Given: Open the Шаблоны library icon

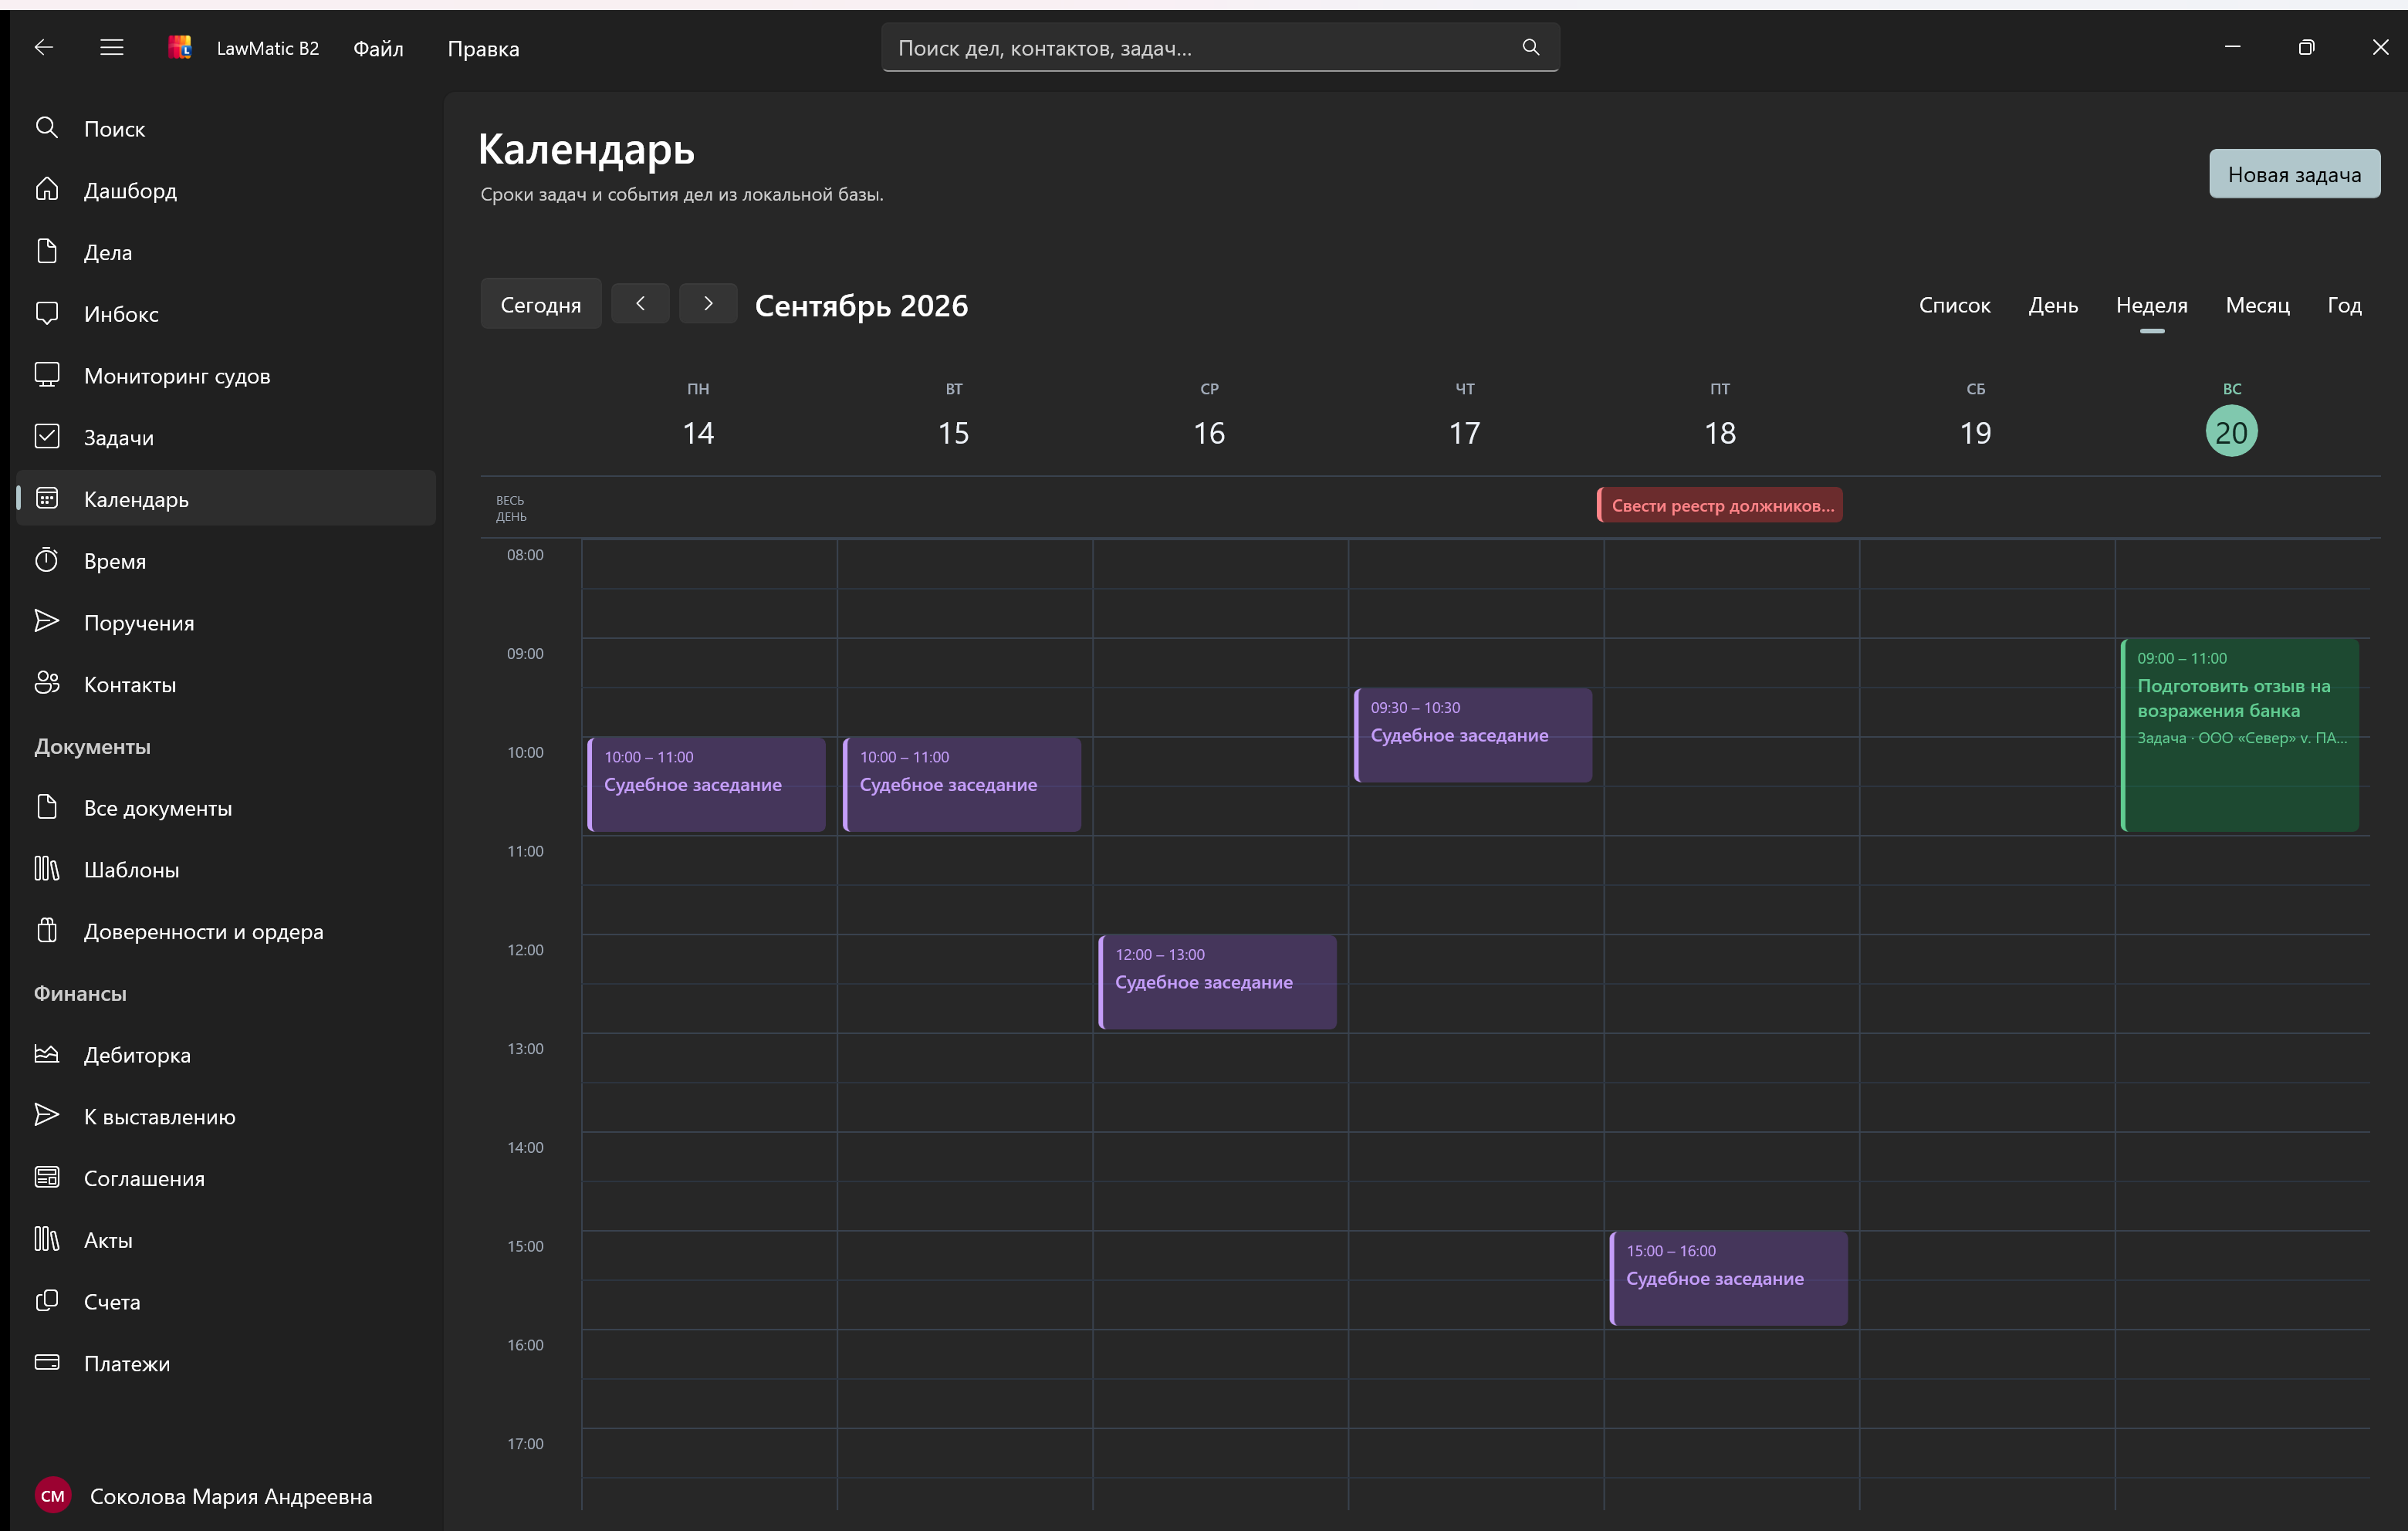Looking at the screenshot, I should [47, 869].
